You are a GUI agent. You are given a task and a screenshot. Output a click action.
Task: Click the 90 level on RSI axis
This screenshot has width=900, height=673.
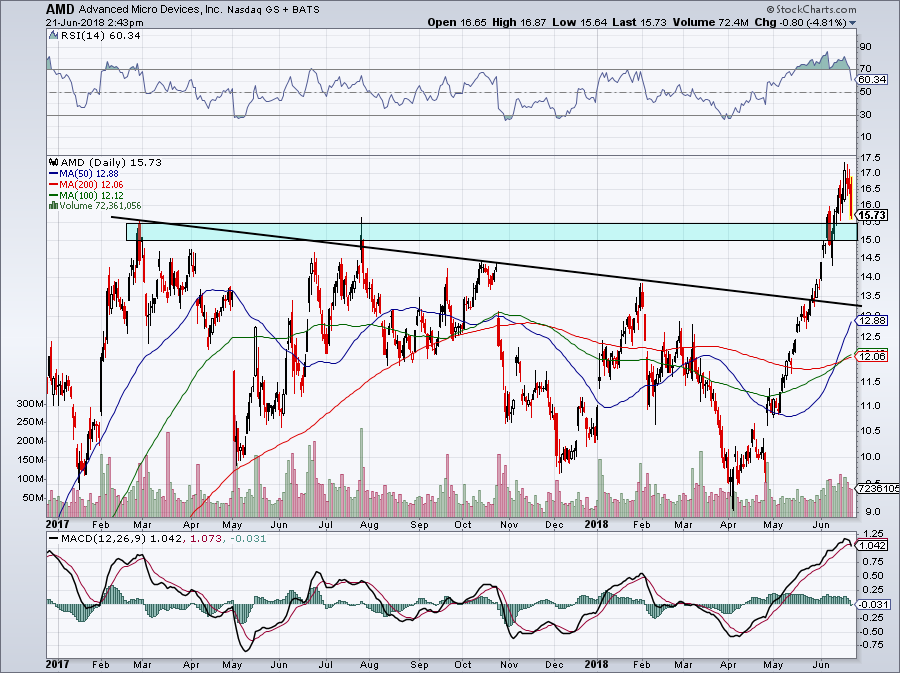tap(866, 47)
